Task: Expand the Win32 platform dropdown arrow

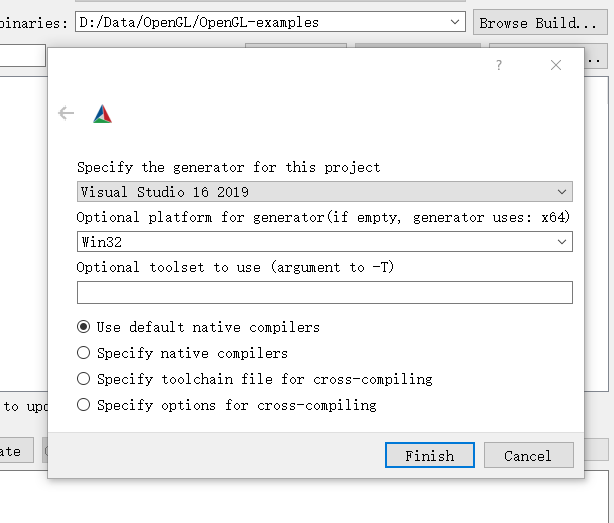Action: click(563, 241)
